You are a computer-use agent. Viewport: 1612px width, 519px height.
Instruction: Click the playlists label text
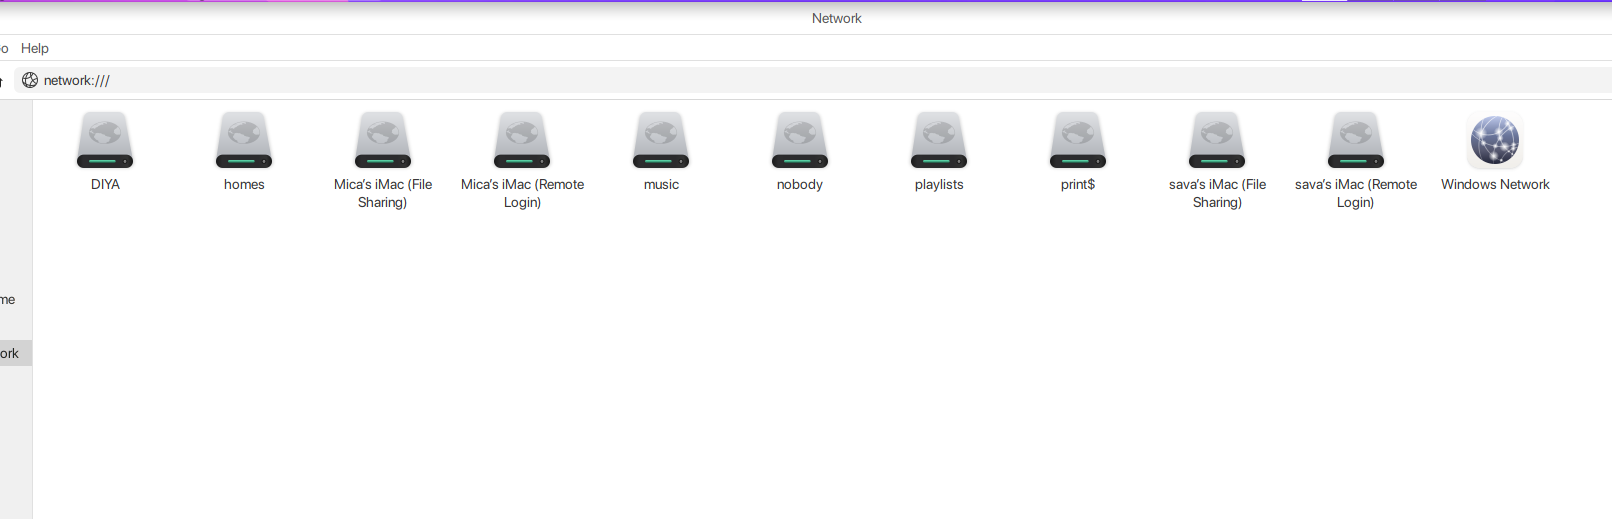coord(939,185)
